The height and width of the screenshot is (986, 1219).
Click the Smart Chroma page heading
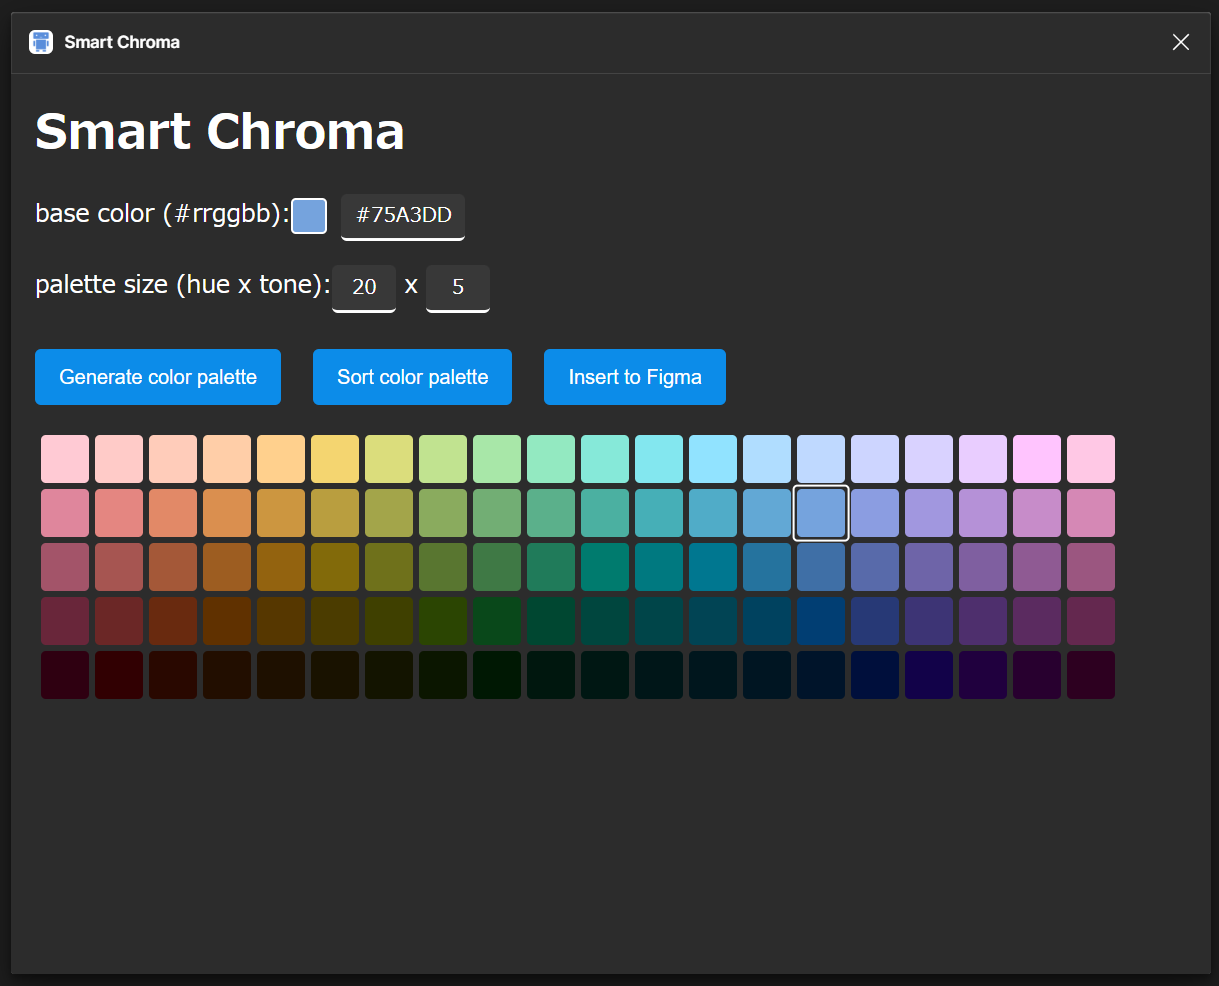pos(219,130)
